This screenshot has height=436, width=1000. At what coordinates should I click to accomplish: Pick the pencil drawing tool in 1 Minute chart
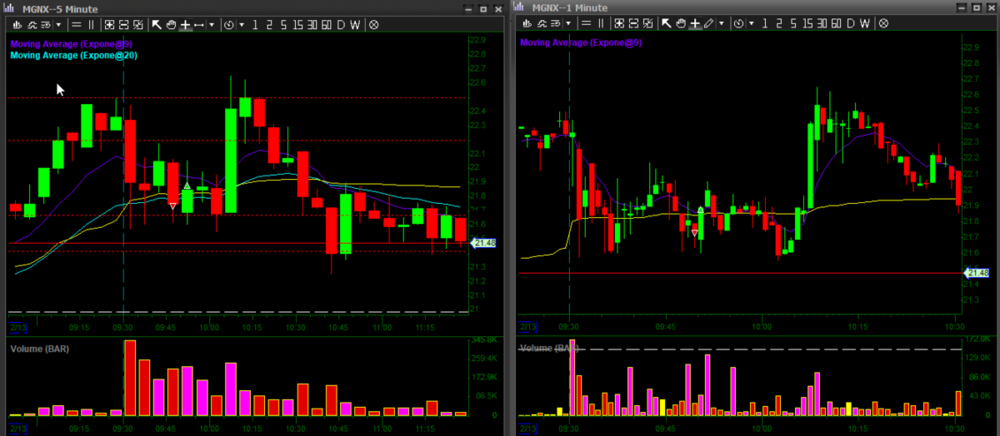(x=708, y=25)
